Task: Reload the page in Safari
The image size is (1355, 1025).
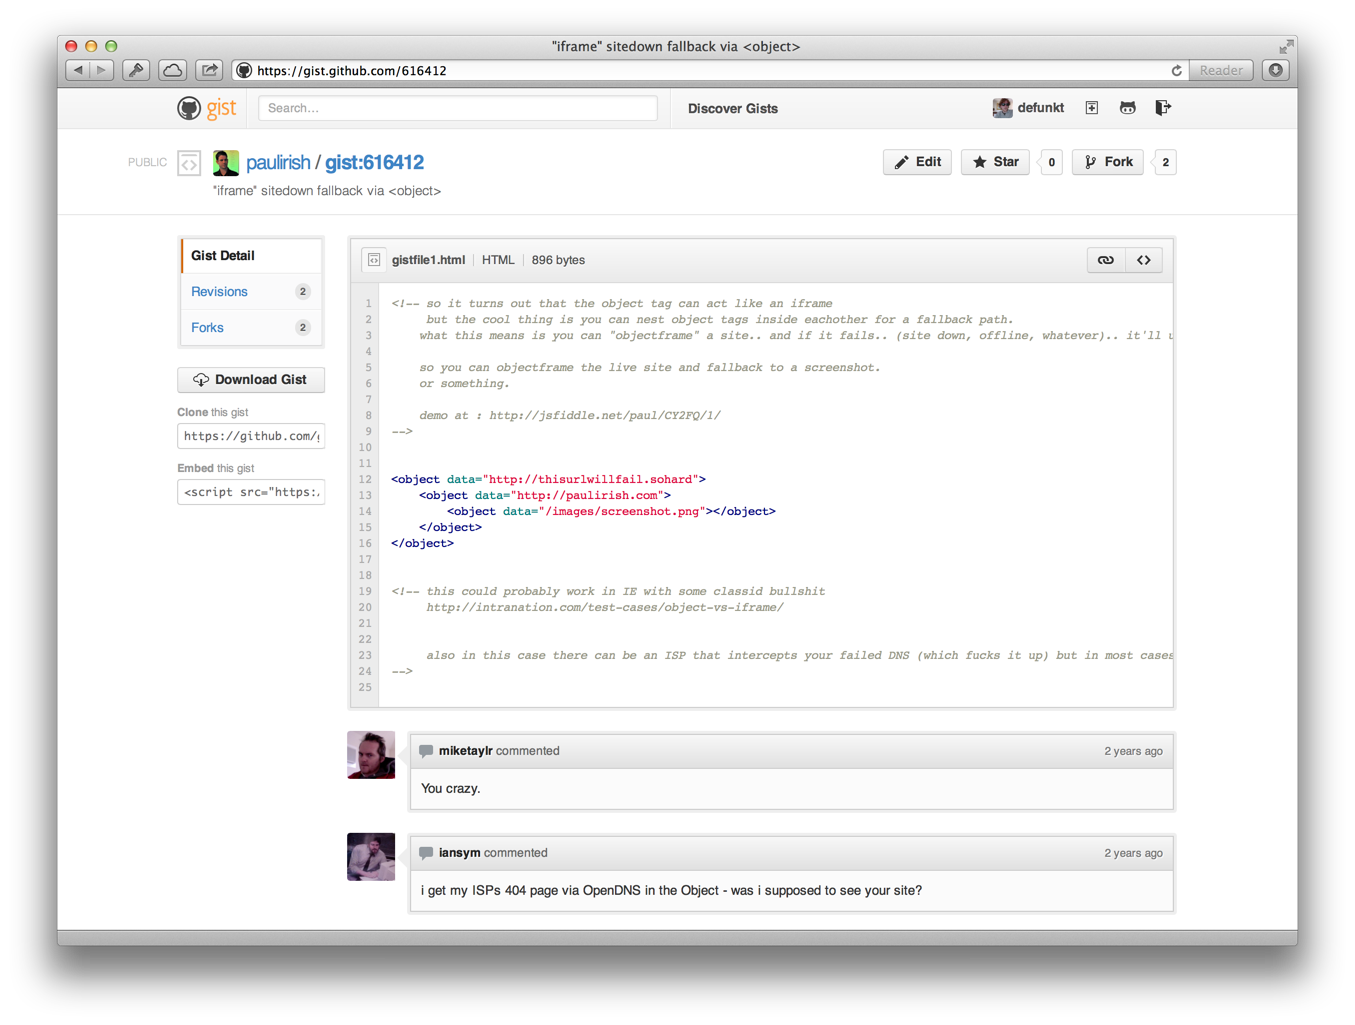Action: click(x=1176, y=71)
